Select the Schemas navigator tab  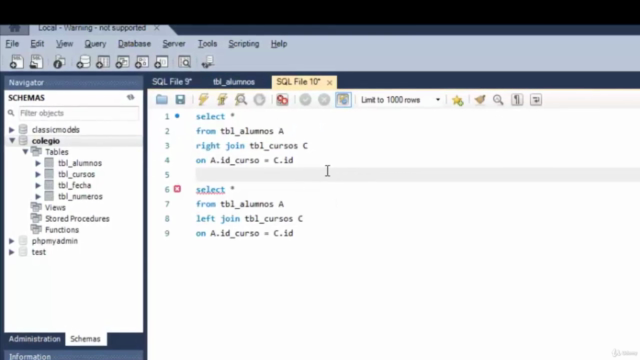85,339
